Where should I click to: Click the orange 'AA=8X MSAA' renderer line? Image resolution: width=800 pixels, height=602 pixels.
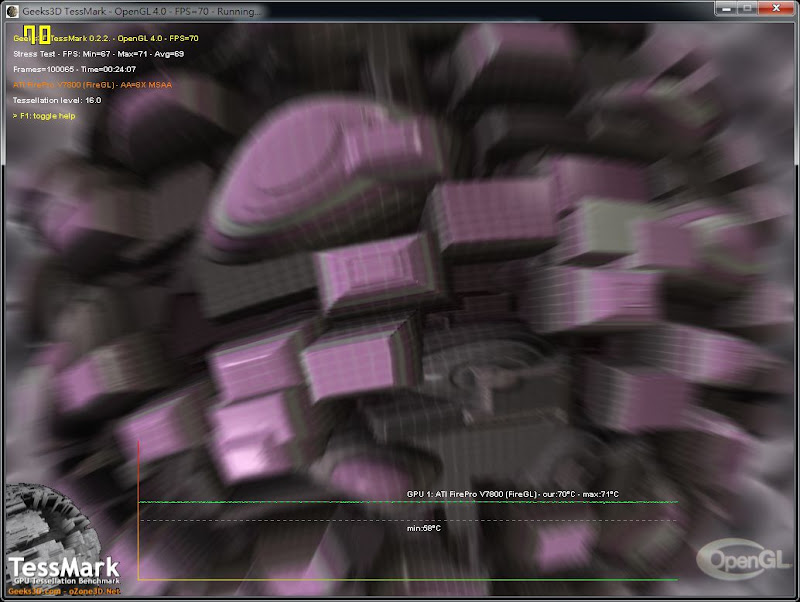[92, 85]
